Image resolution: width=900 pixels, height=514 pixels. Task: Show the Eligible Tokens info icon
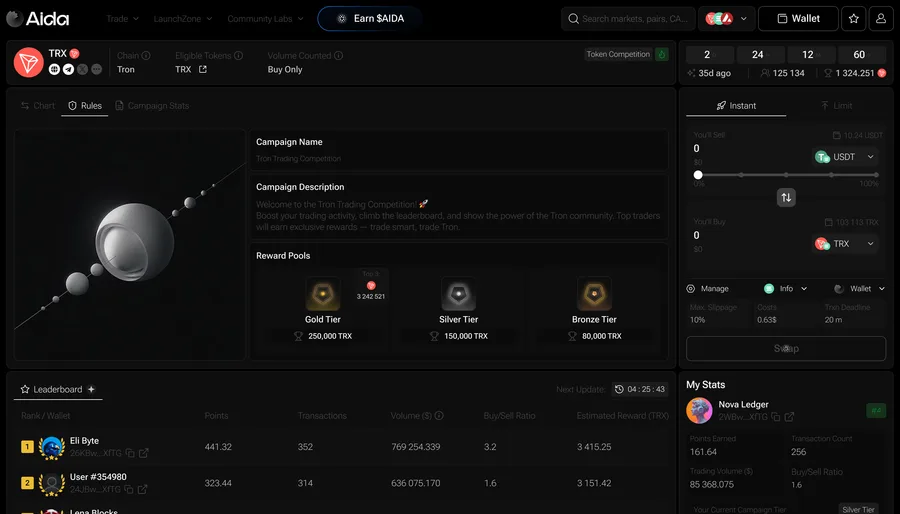click(238, 56)
